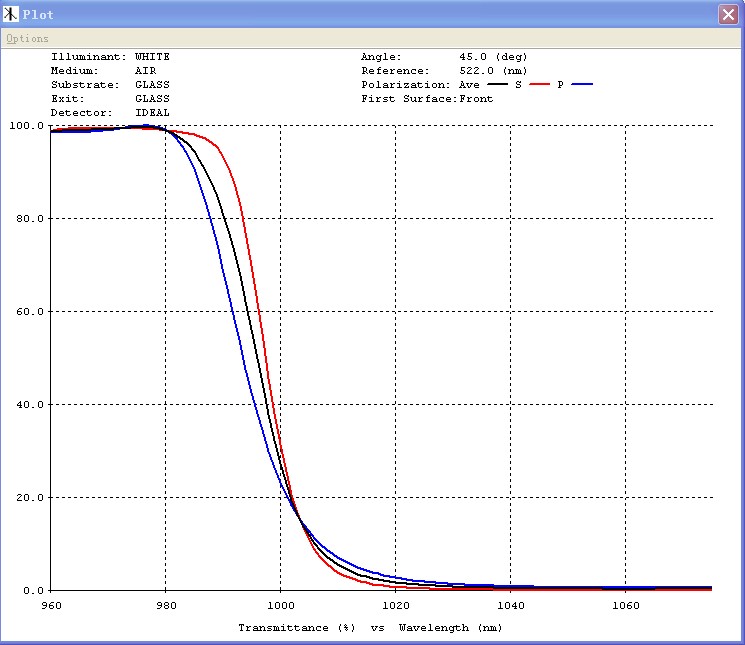
Task: Click the '1000' x-axis label
Action: pos(281,606)
